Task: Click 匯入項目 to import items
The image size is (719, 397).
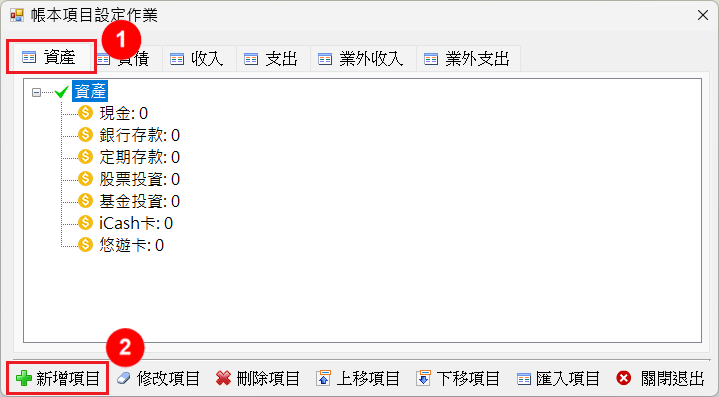Action: pos(558,378)
